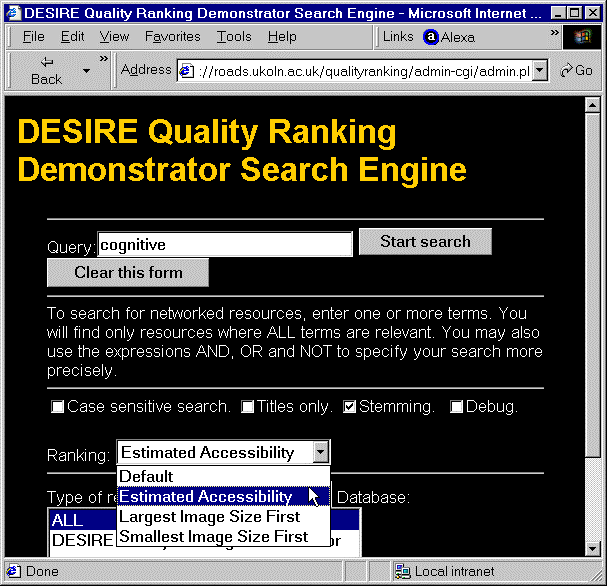The image size is (607, 586).
Task: Open the address bar dropdown arrow
Action: pos(540,71)
